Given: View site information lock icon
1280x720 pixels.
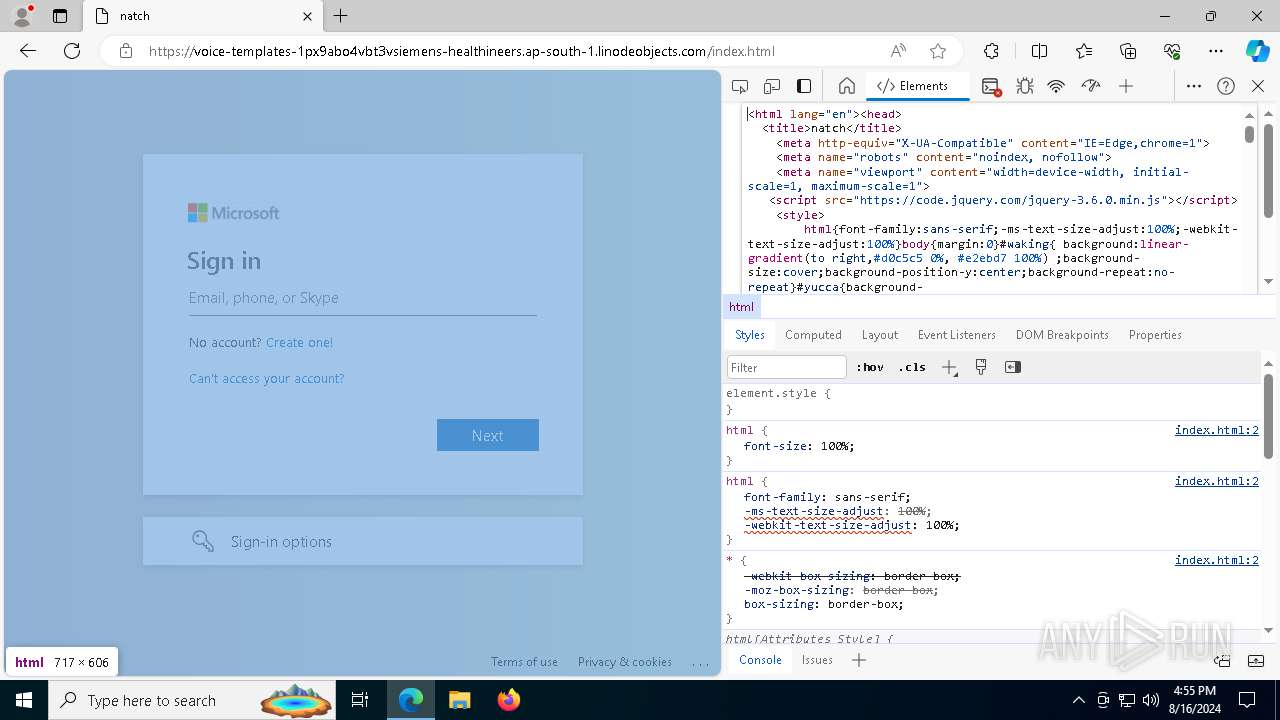Looking at the screenshot, I should (126, 51).
